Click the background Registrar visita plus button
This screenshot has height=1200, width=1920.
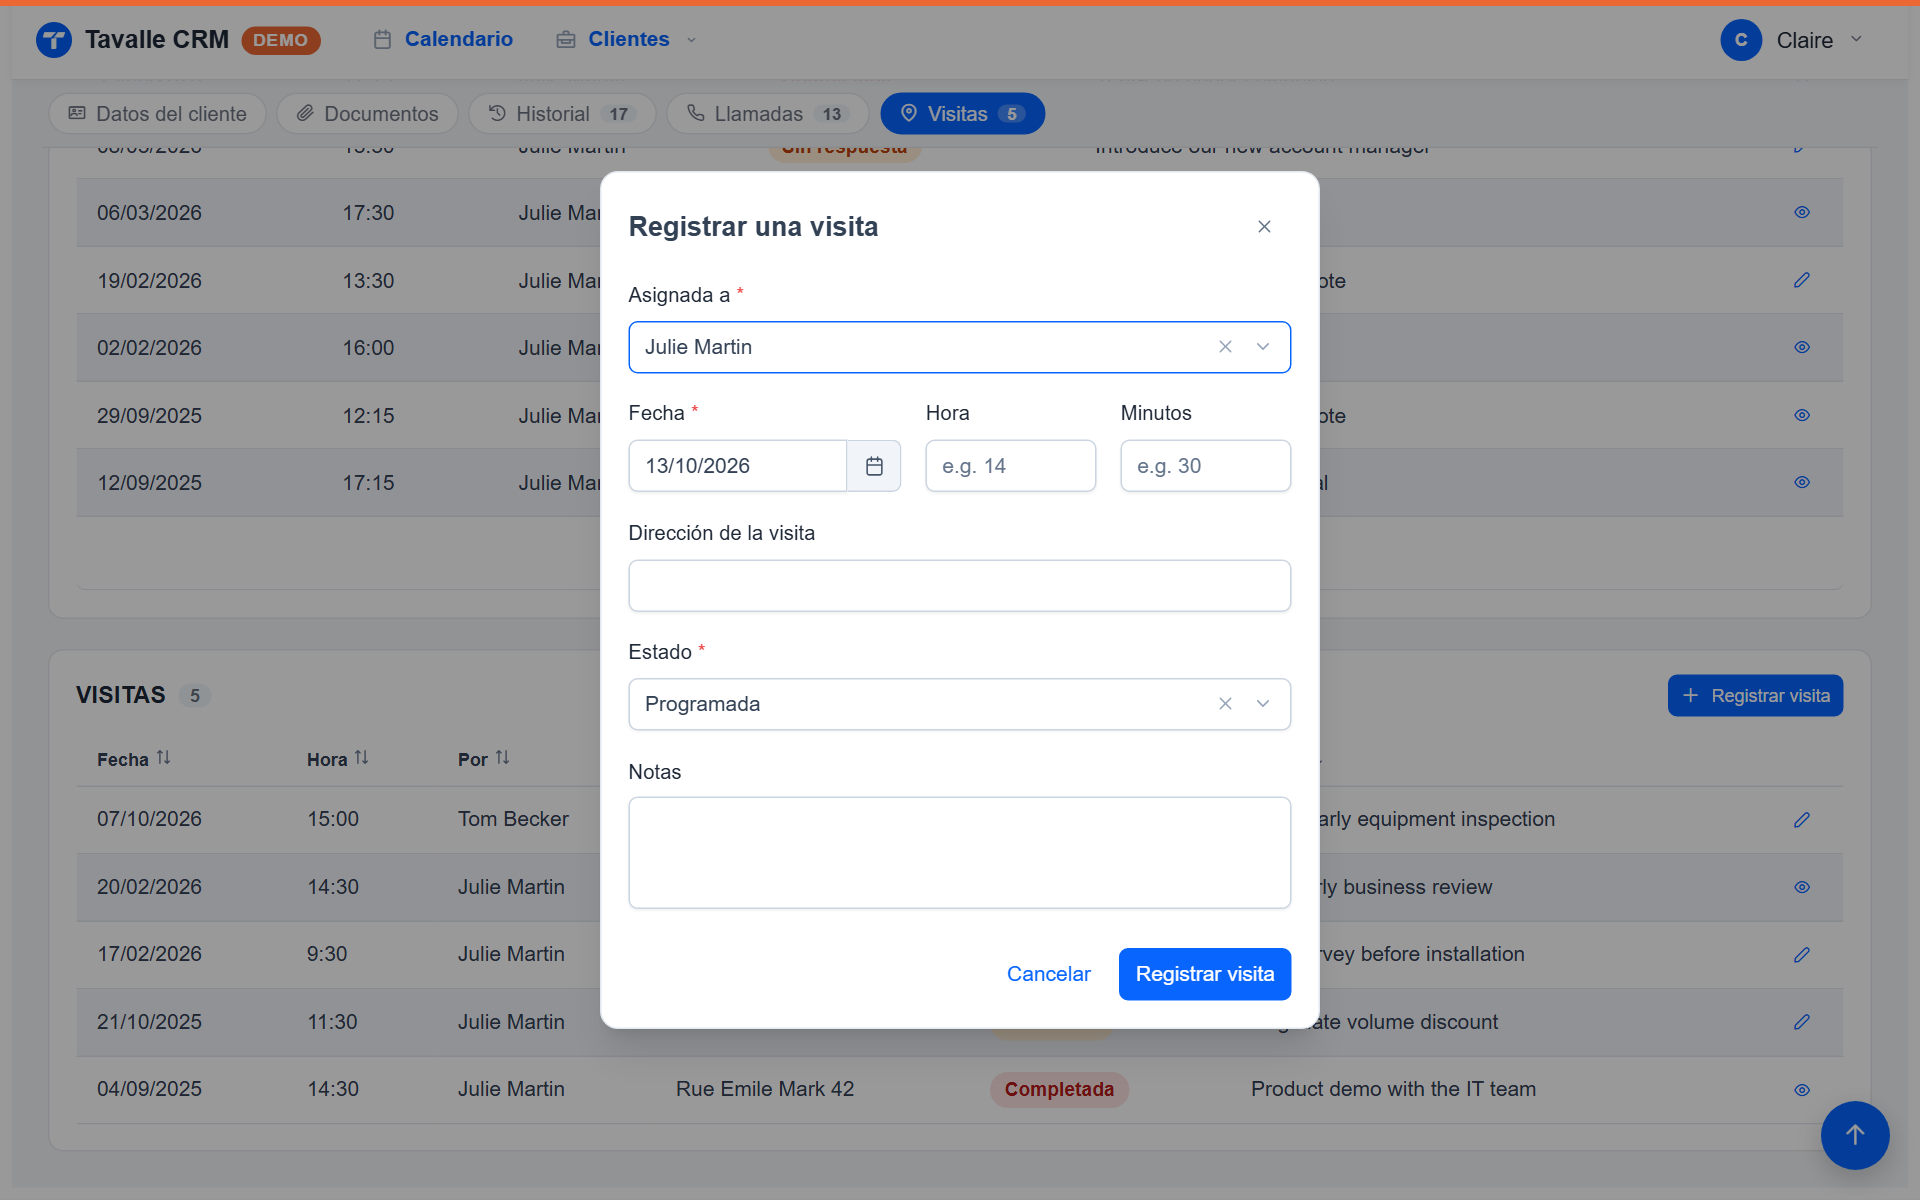(x=1755, y=696)
